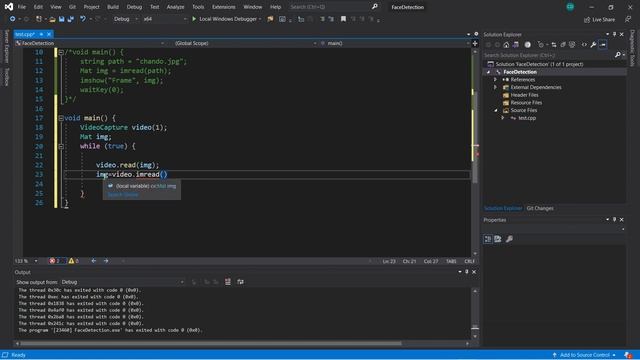Image resolution: width=640 pixels, height=360 pixels.
Task: Click Collapse All icon in Solution Explorer
Action: (x=563, y=44)
